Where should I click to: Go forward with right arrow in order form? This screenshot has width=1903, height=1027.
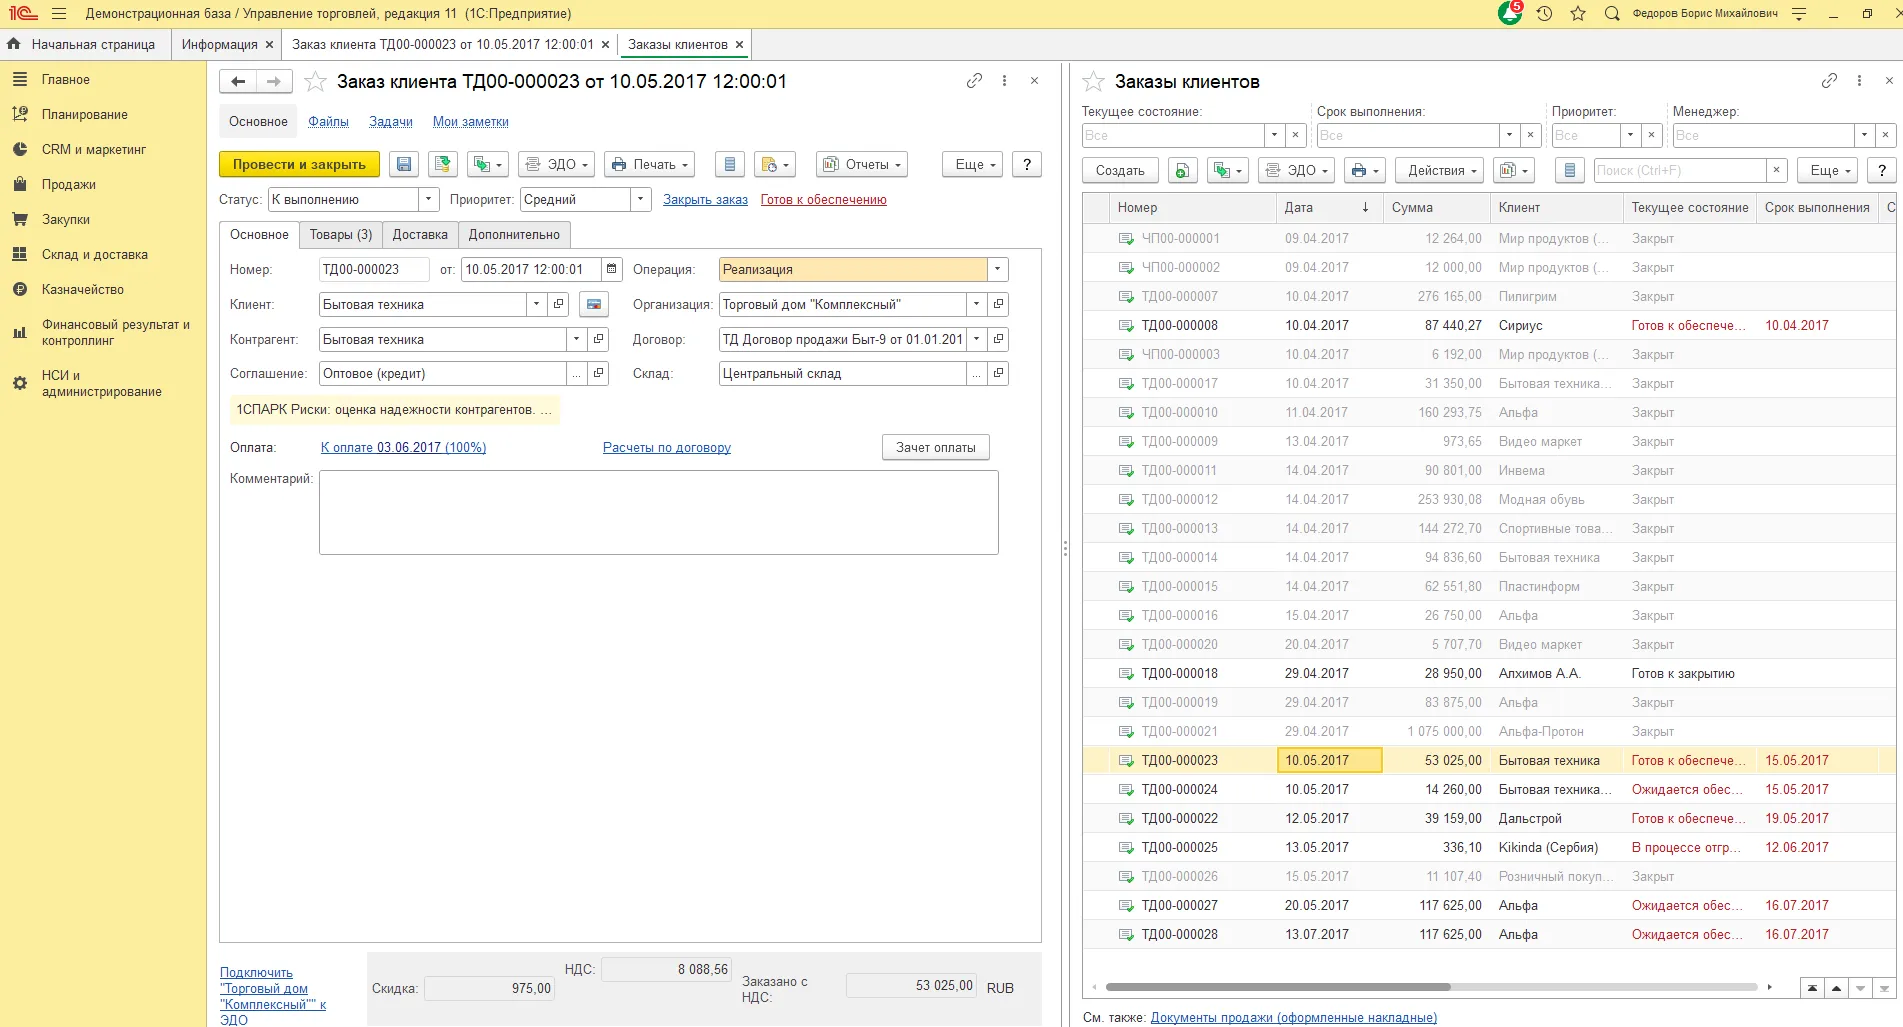coord(274,82)
